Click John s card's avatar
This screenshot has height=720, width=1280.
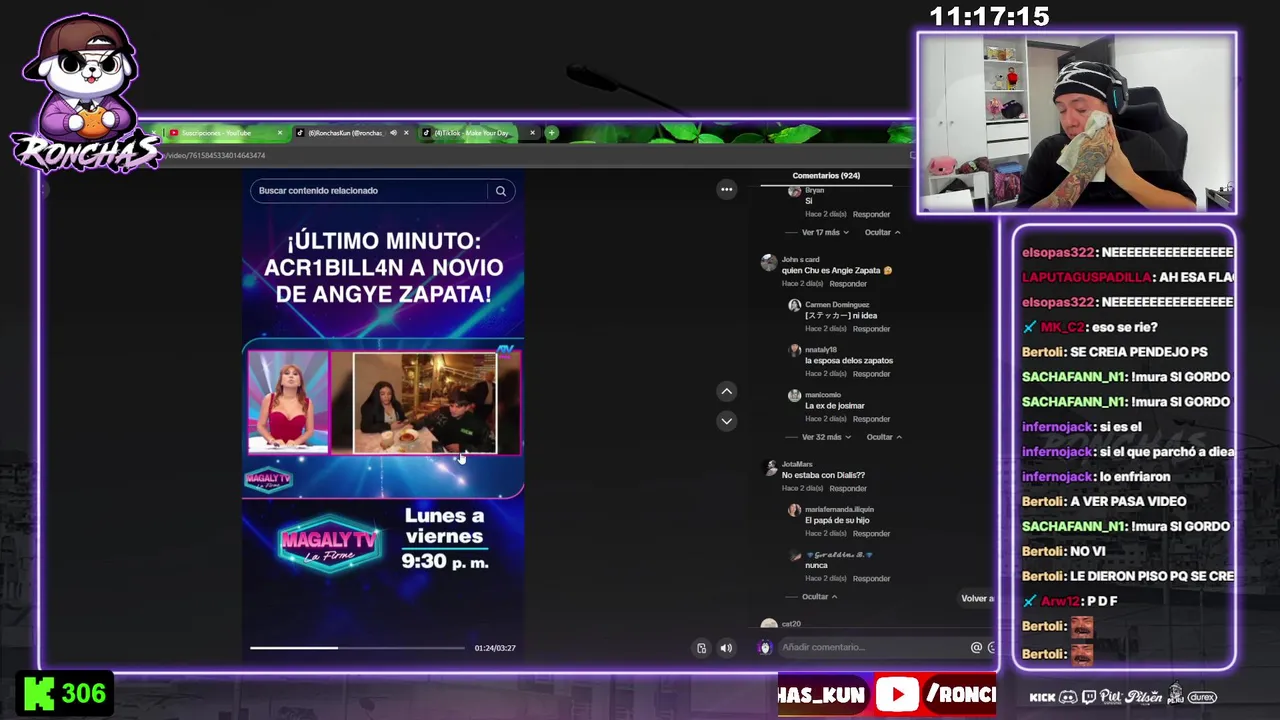[x=768, y=263]
